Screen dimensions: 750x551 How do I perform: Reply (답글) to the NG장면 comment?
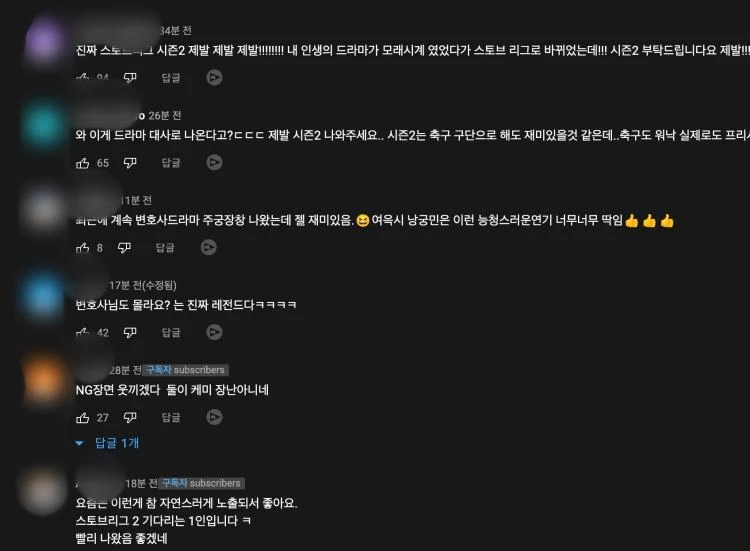(x=171, y=418)
